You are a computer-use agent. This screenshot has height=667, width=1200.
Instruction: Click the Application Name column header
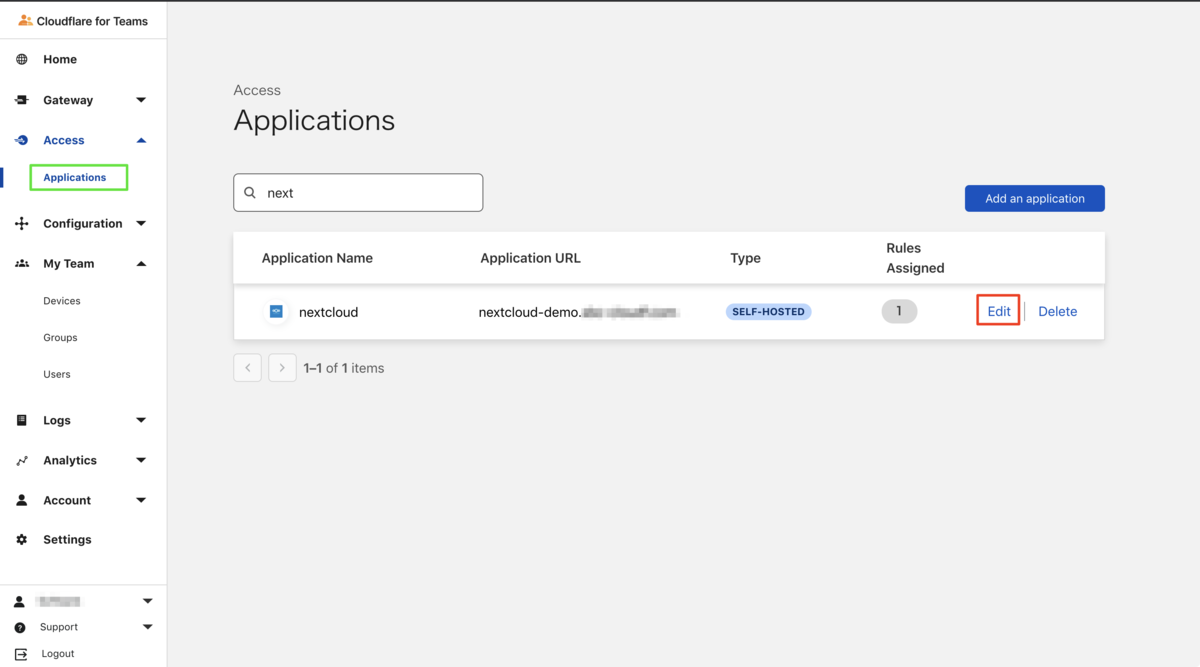coord(317,258)
